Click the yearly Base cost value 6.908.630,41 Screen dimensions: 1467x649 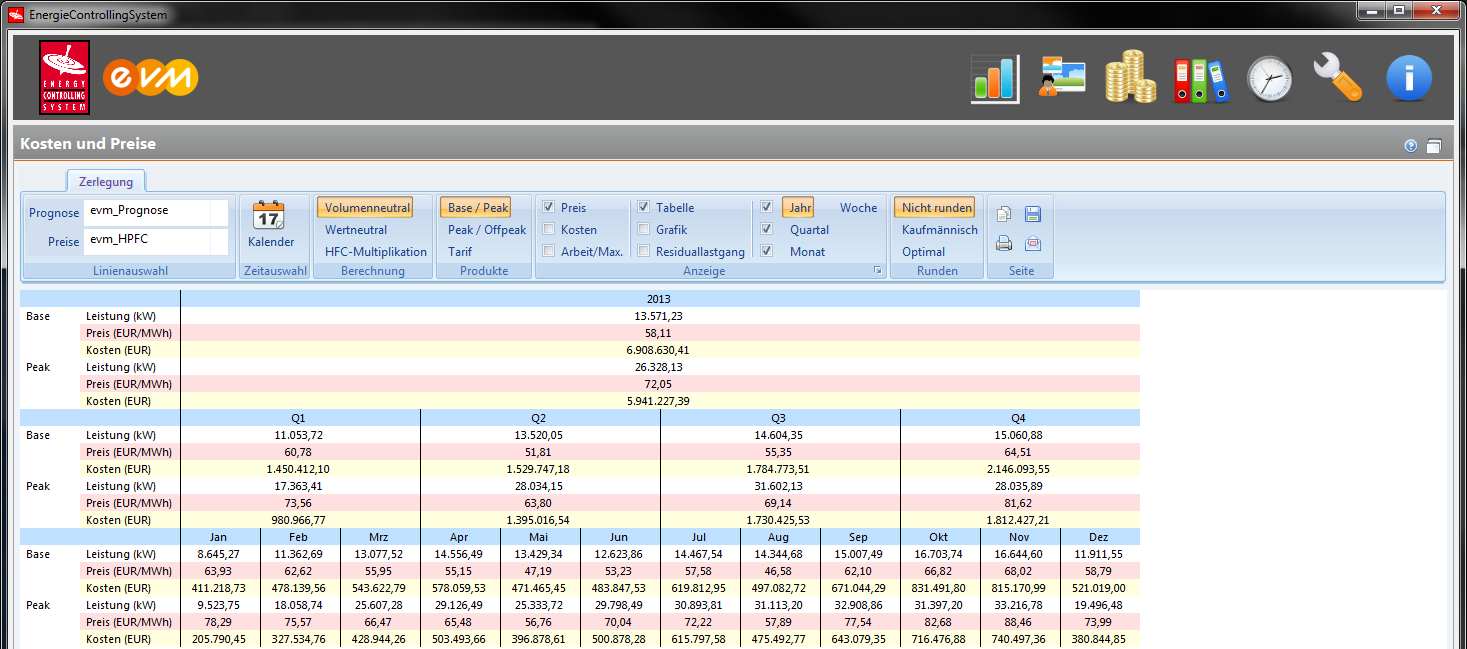(x=660, y=350)
